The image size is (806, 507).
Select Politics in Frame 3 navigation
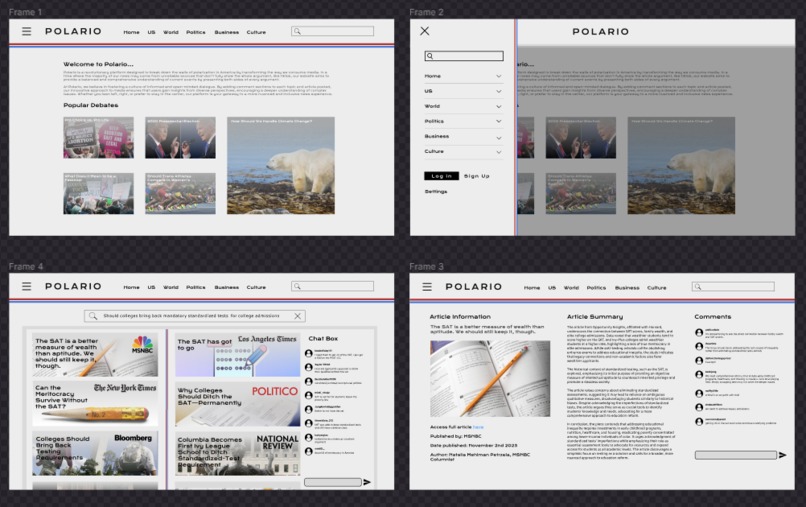click(x=596, y=288)
